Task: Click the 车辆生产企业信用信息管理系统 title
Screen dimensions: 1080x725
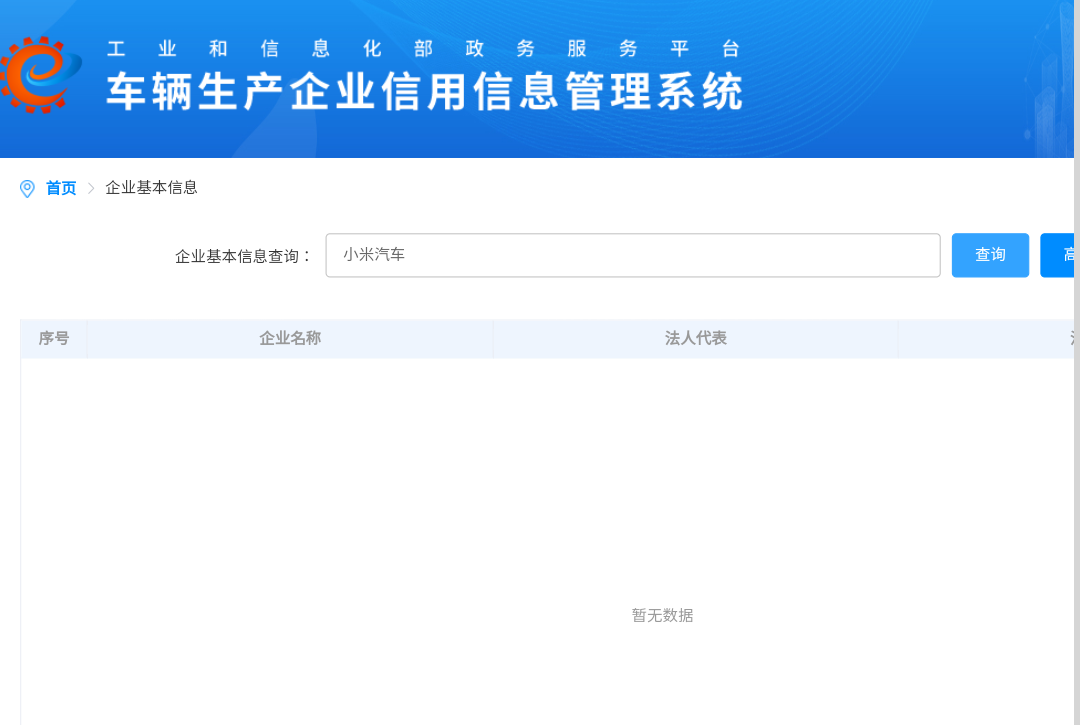Action: pos(425,92)
